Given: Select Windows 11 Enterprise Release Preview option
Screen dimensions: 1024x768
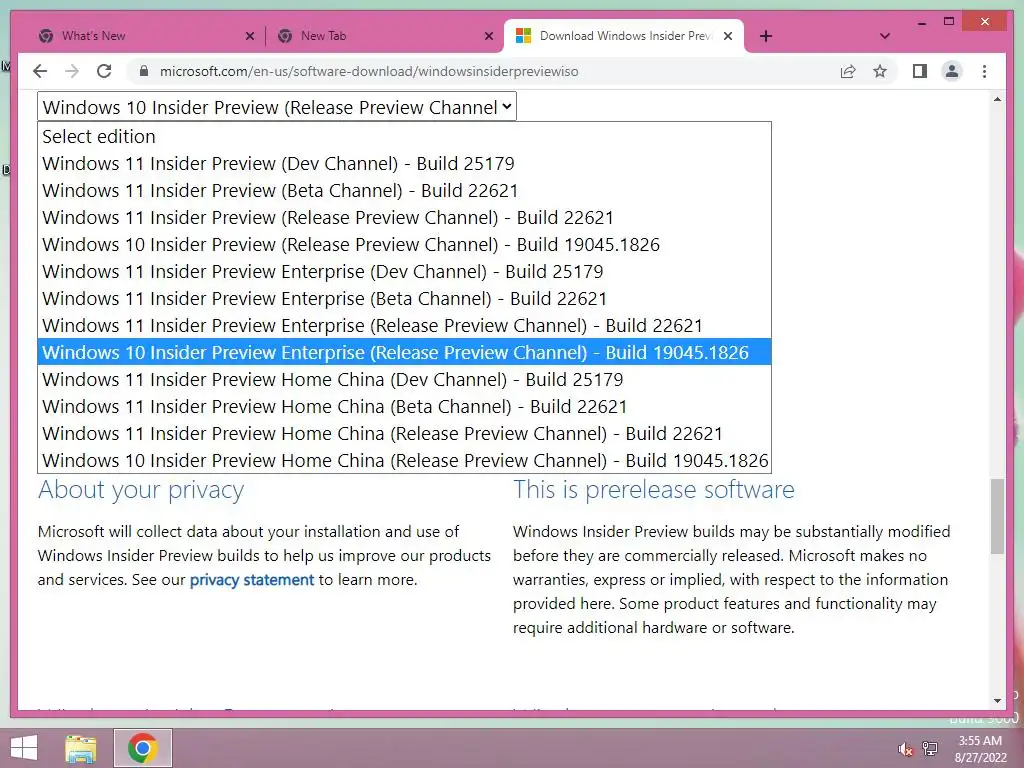Looking at the screenshot, I should [x=404, y=325].
